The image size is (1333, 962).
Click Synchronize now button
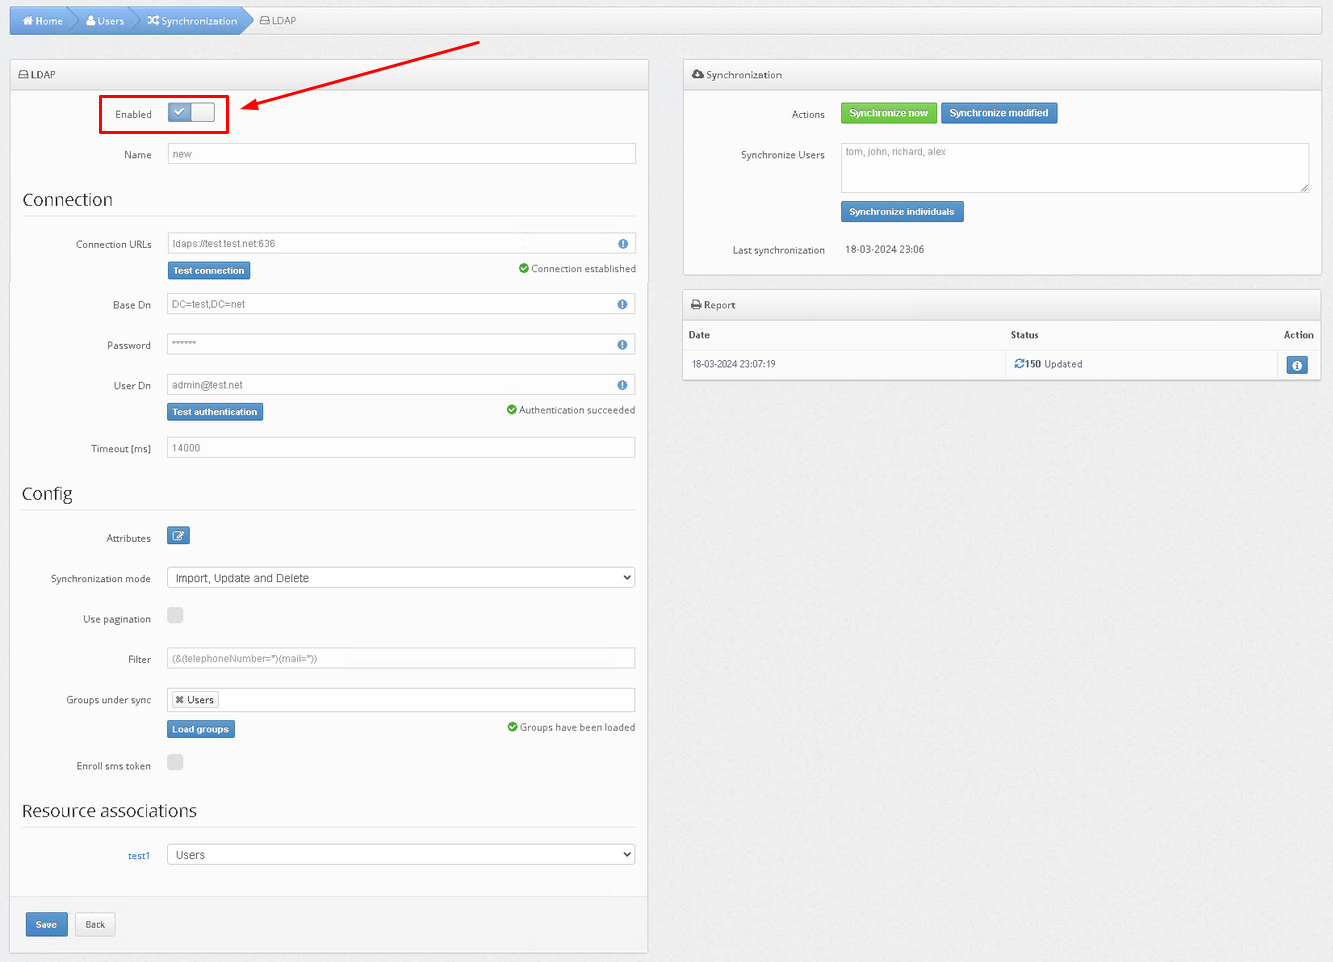888,113
